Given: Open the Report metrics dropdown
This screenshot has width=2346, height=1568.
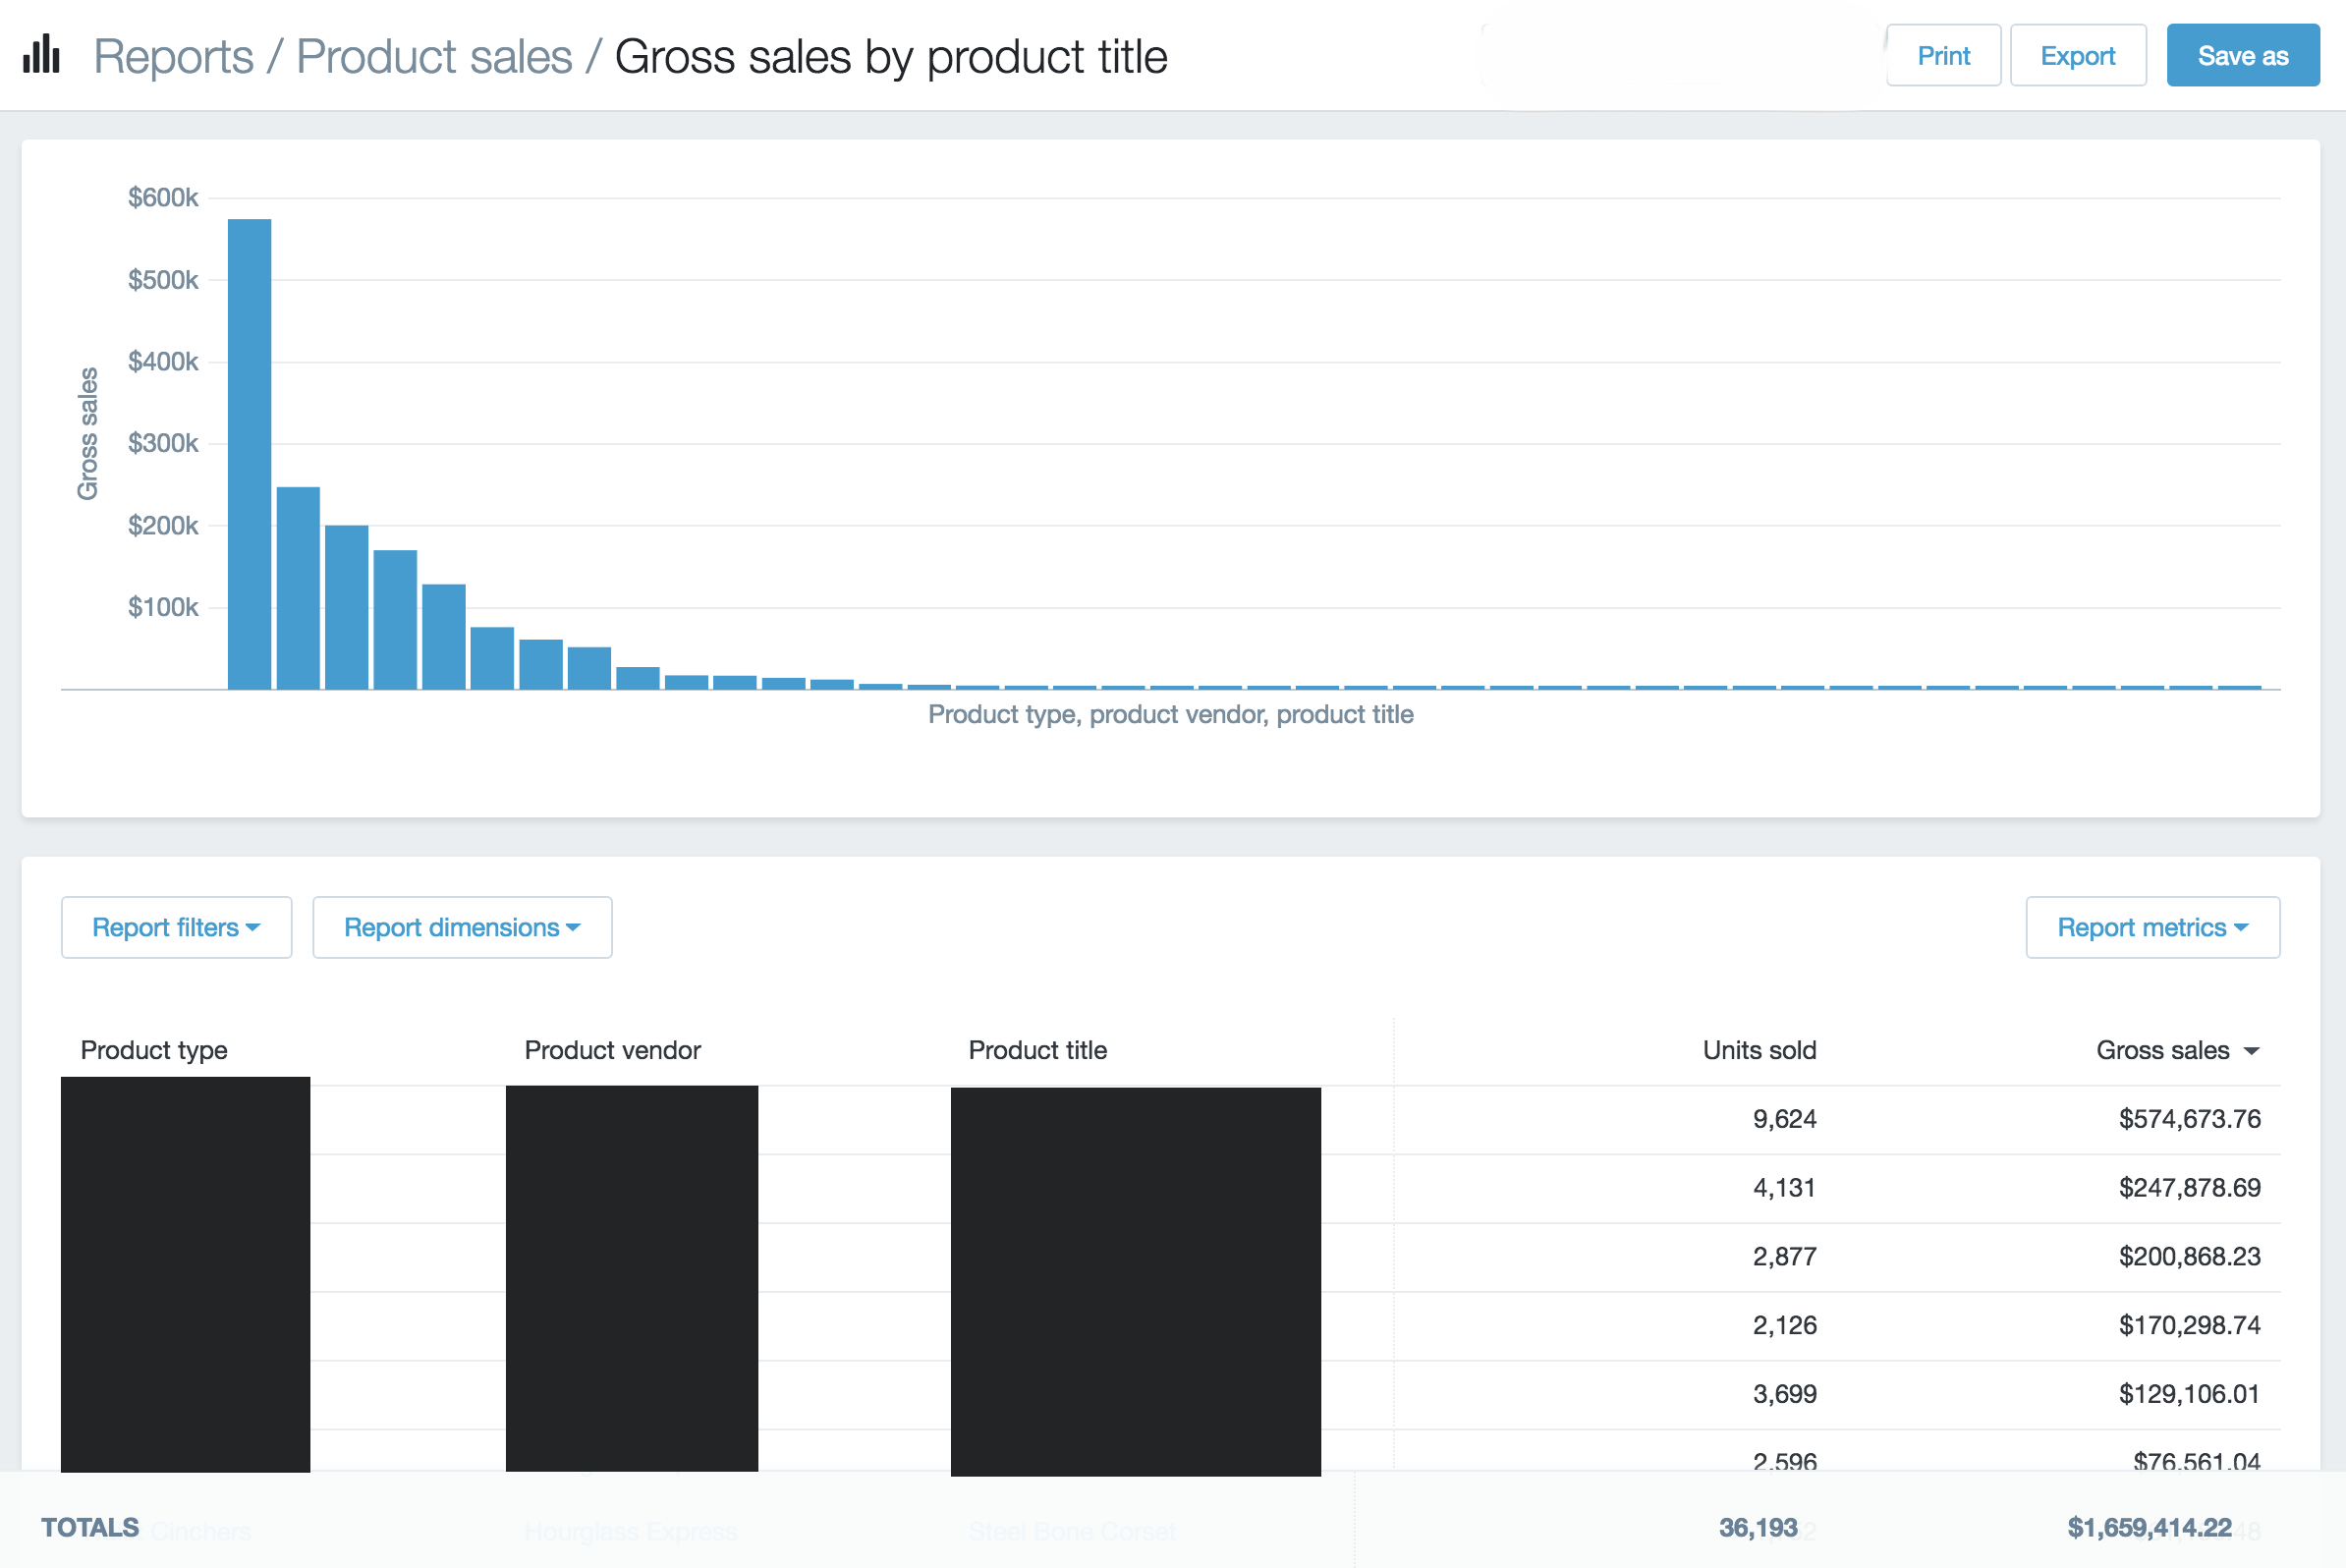Looking at the screenshot, I should pos(2152,927).
